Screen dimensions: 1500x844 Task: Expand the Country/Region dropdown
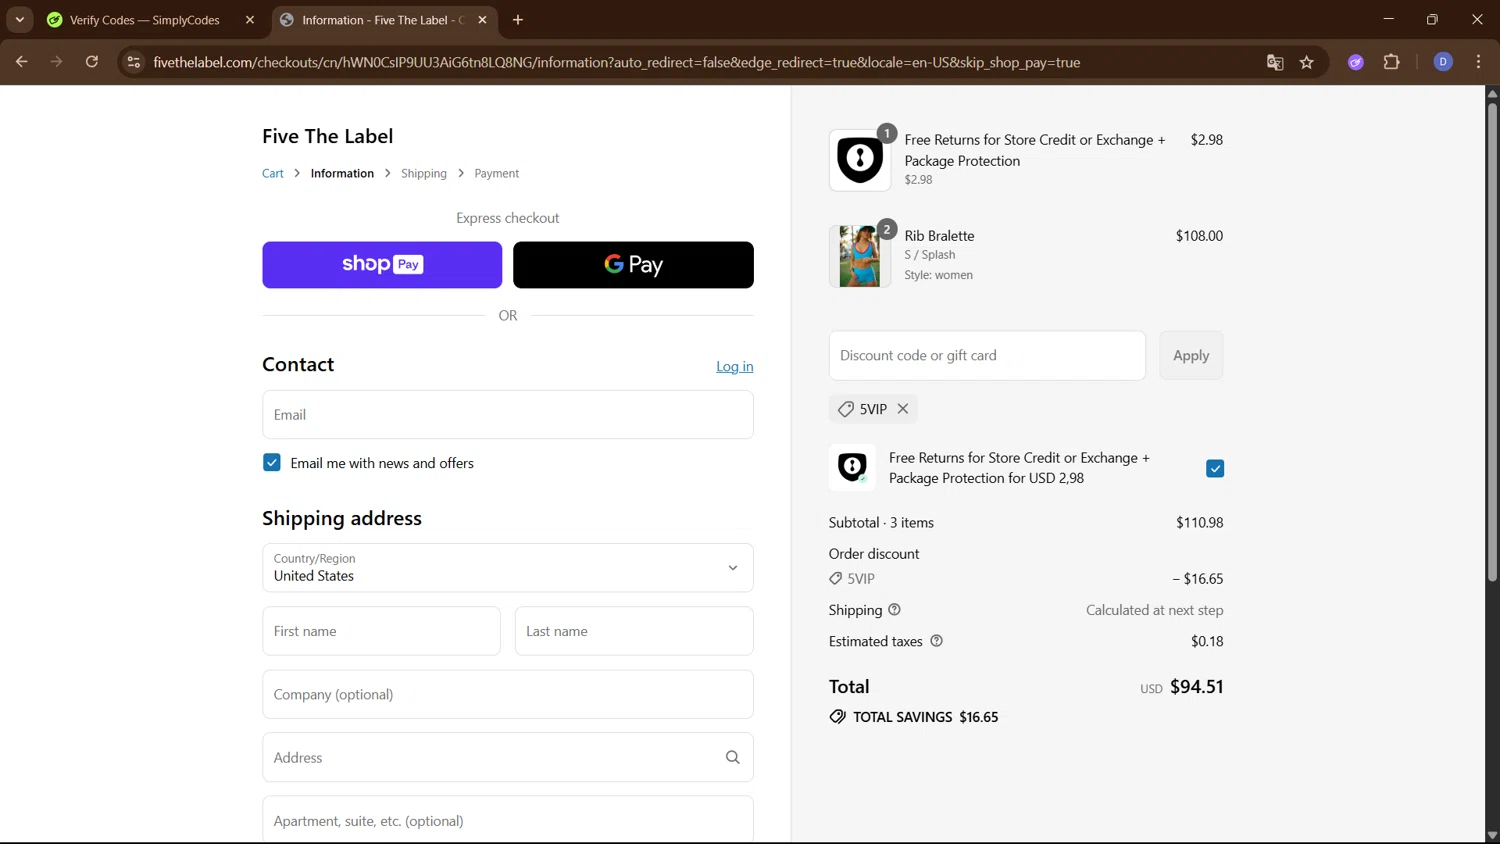[508, 568]
